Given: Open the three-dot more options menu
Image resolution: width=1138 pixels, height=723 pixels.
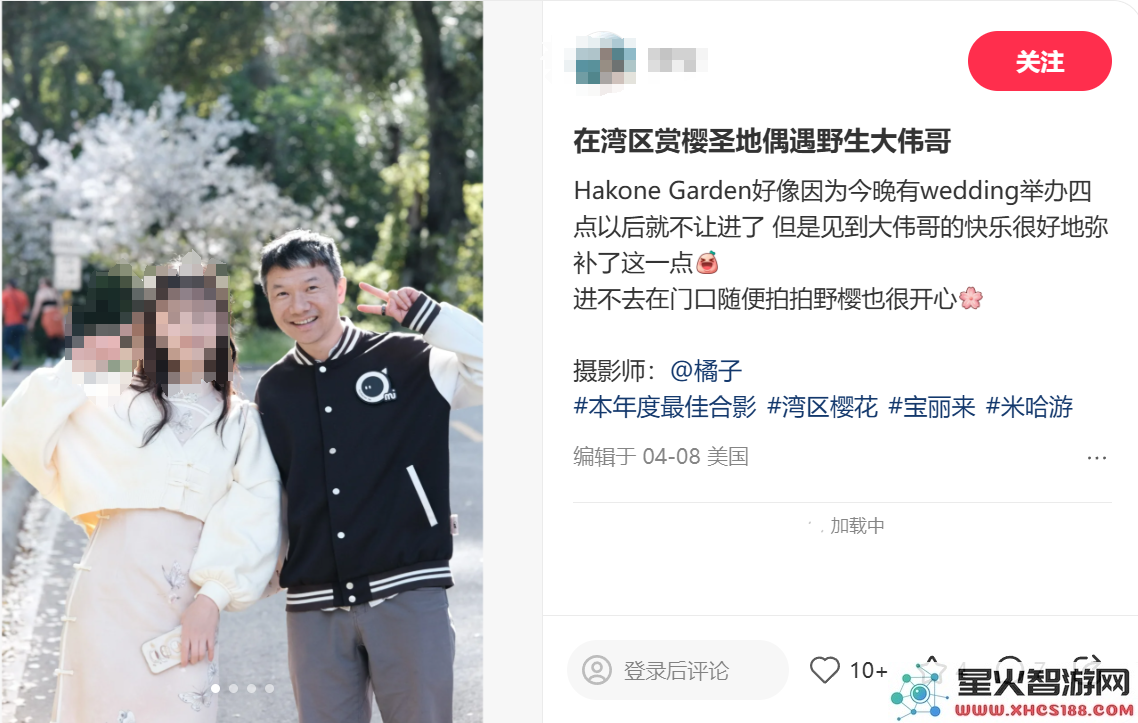Looking at the screenshot, I should point(1097,457).
